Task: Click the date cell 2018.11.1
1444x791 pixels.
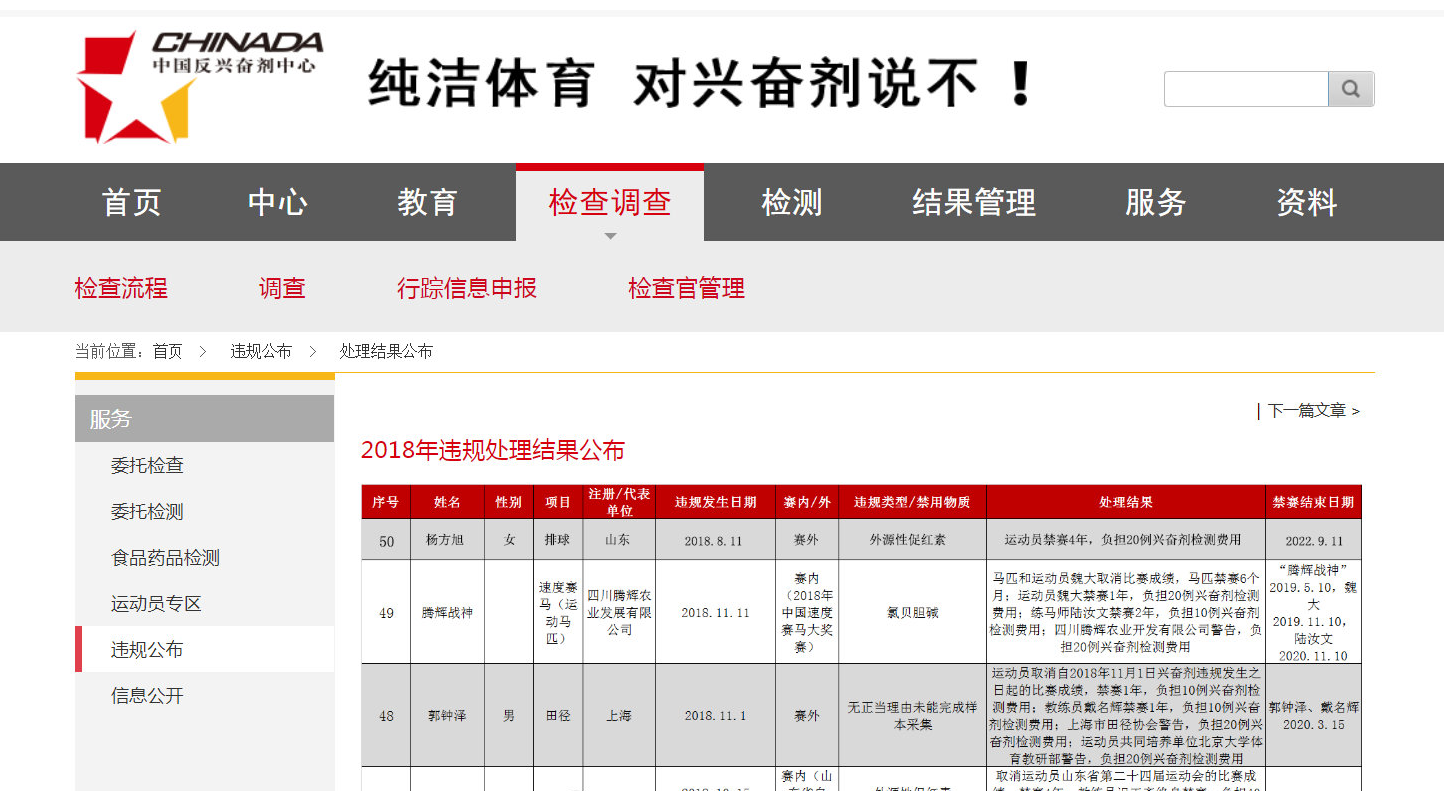Action: click(x=715, y=716)
